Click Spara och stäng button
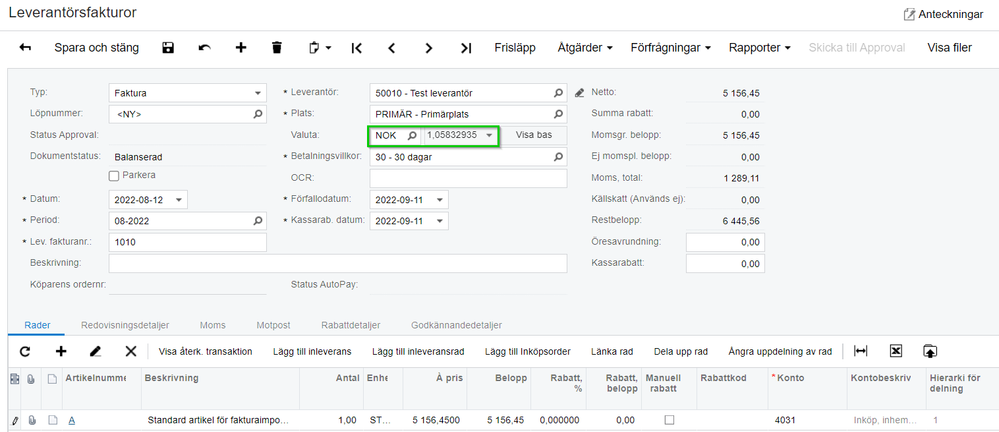This screenshot has width=999, height=432. 96,48
